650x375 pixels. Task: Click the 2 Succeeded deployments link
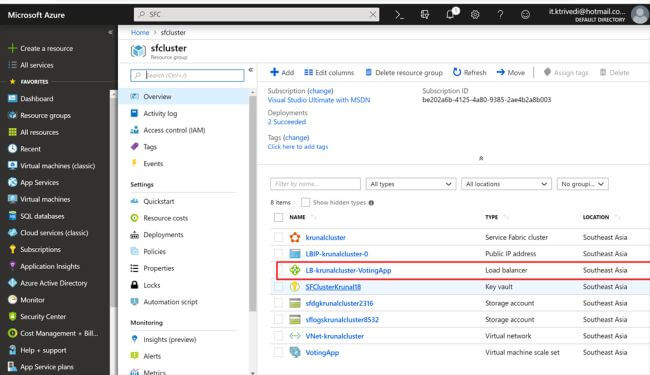[x=287, y=122]
